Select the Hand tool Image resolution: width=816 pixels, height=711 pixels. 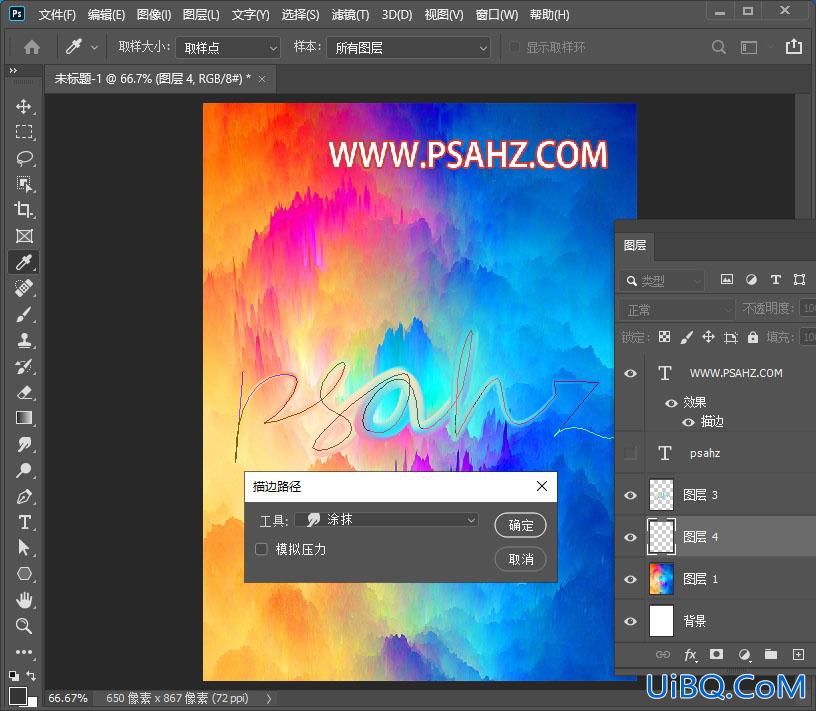click(23, 600)
